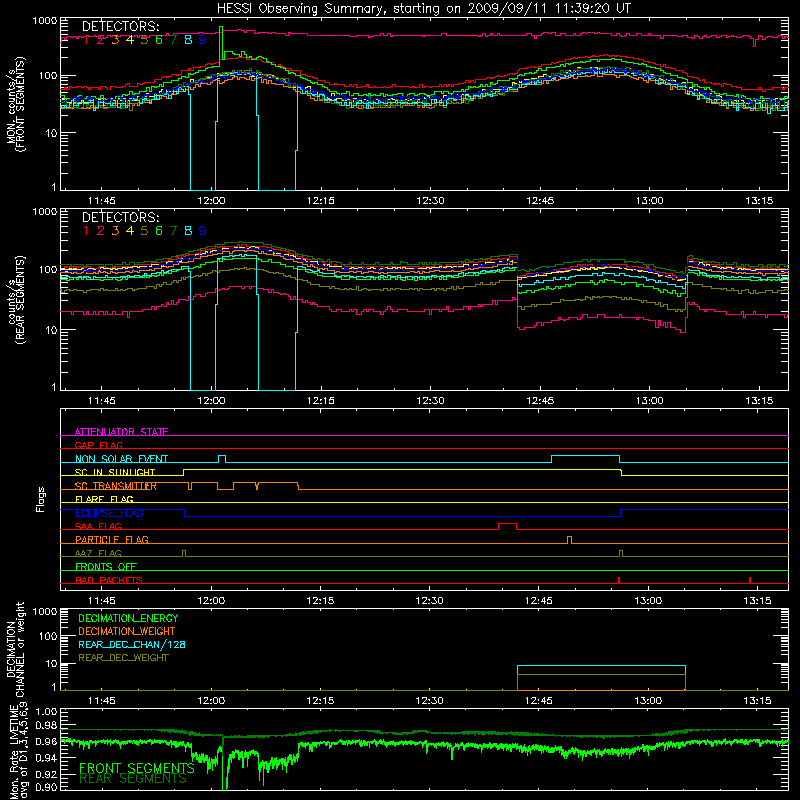Click the FRONT SEGMENTS livetime legend label
Viewport: 800px width, 800px height.
tap(137, 768)
